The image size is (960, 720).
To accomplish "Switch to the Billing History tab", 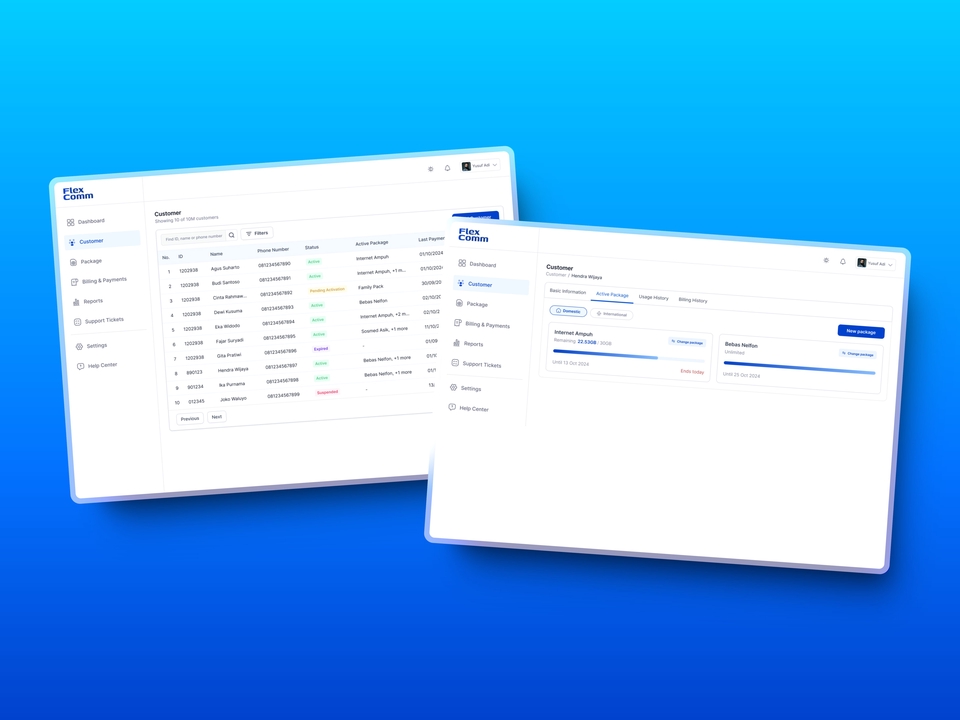I will pyautogui.click(x=692, y=300).
